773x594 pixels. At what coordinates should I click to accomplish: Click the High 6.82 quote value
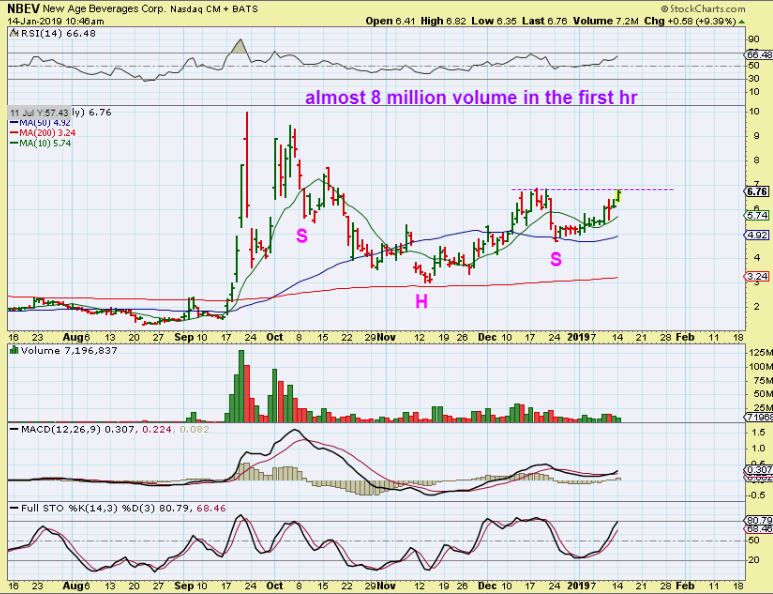(442, 21)
